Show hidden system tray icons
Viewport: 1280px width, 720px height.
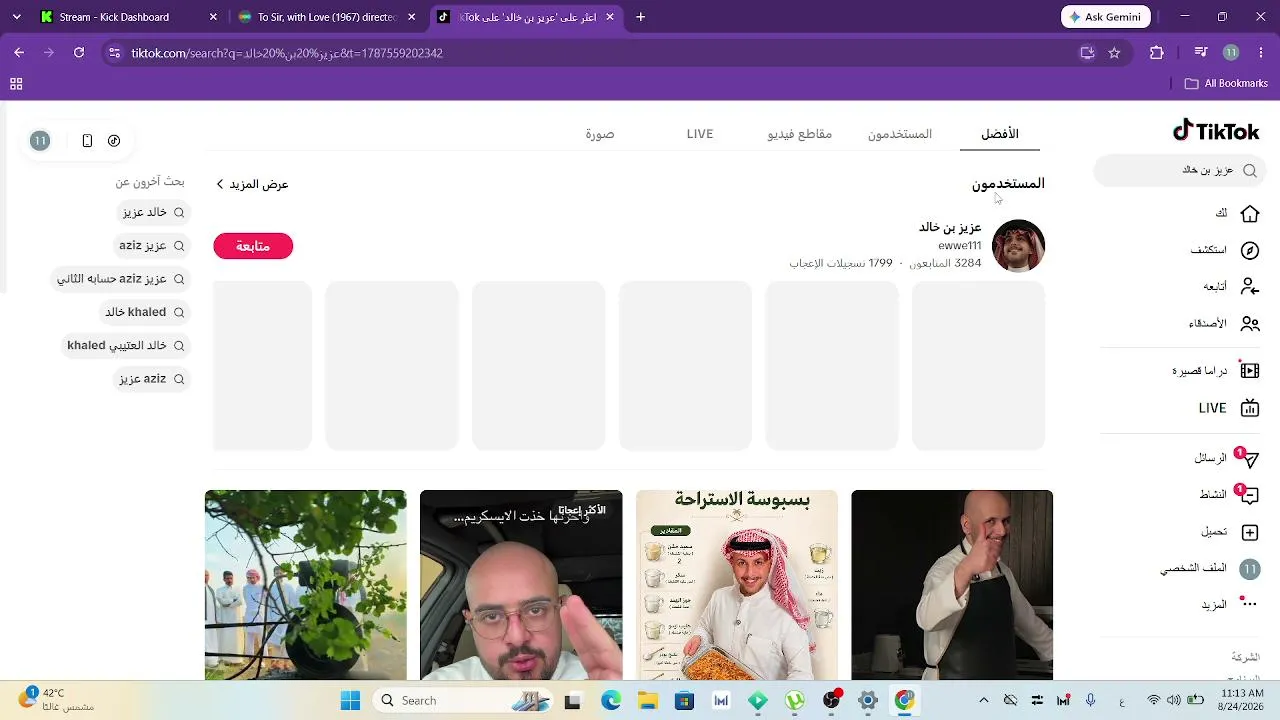click(983, 700)
